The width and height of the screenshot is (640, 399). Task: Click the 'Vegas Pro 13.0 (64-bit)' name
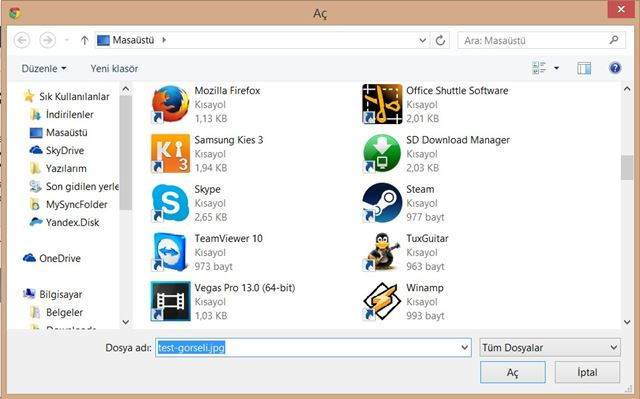pos(245,288)
